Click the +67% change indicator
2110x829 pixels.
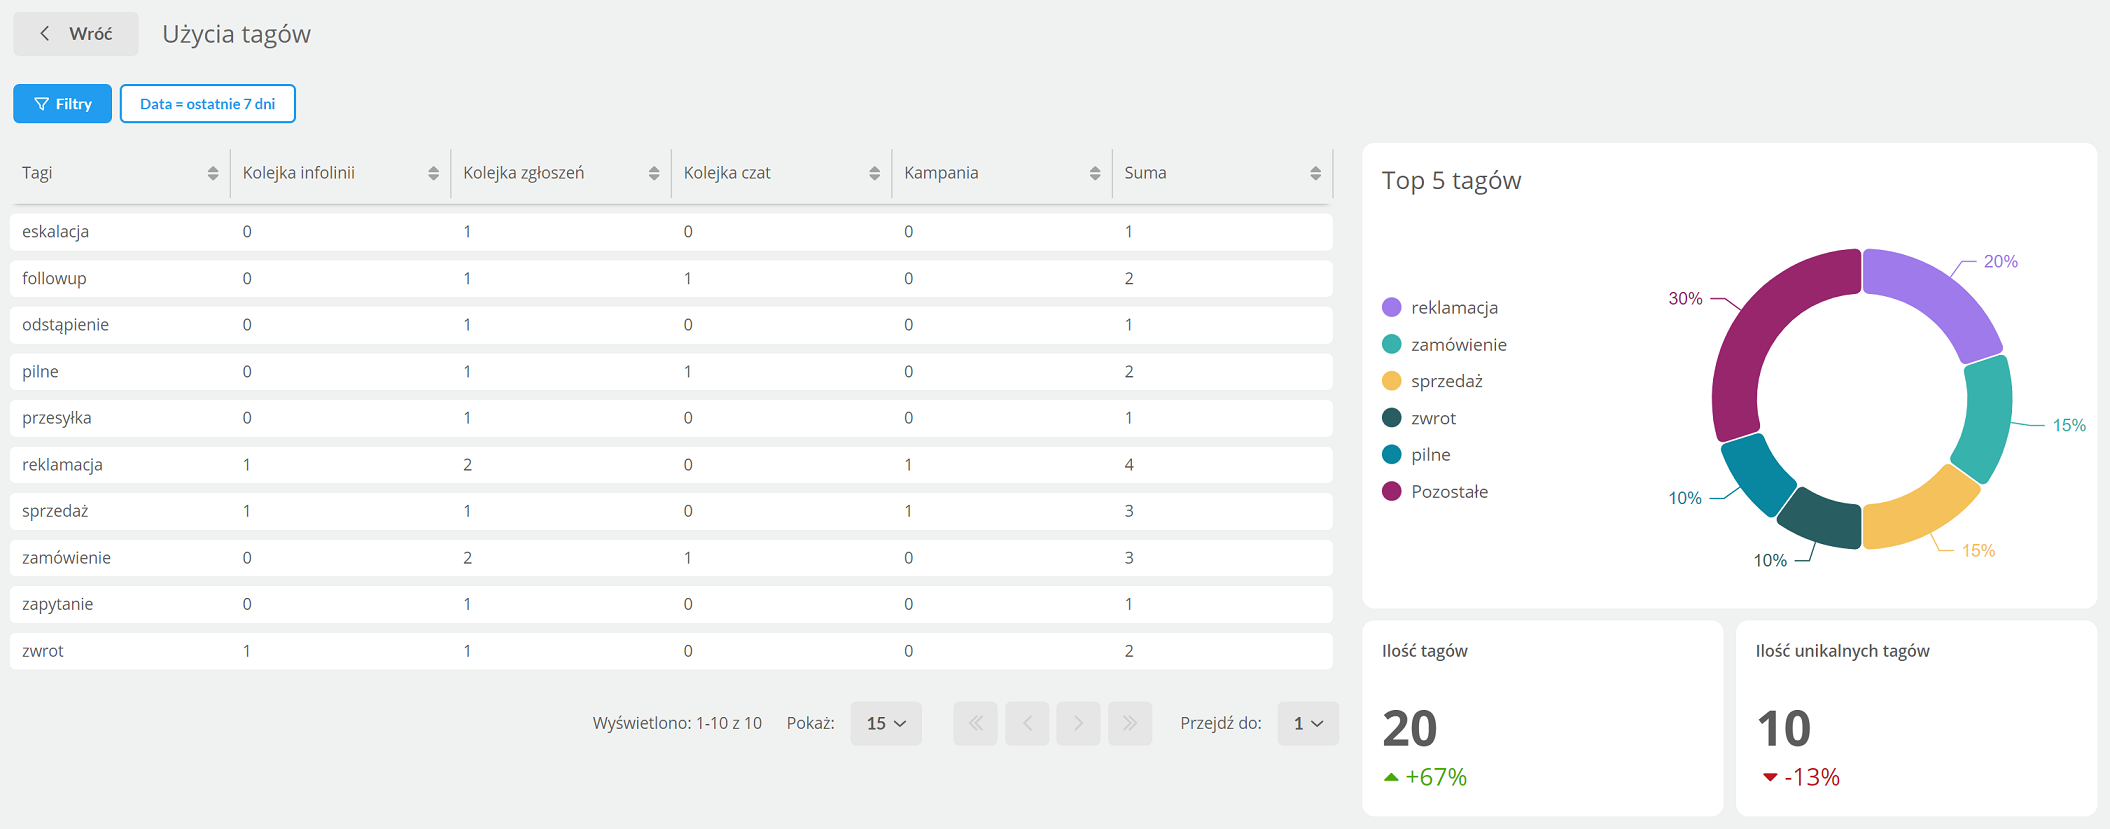click(x=1425, y=777)
